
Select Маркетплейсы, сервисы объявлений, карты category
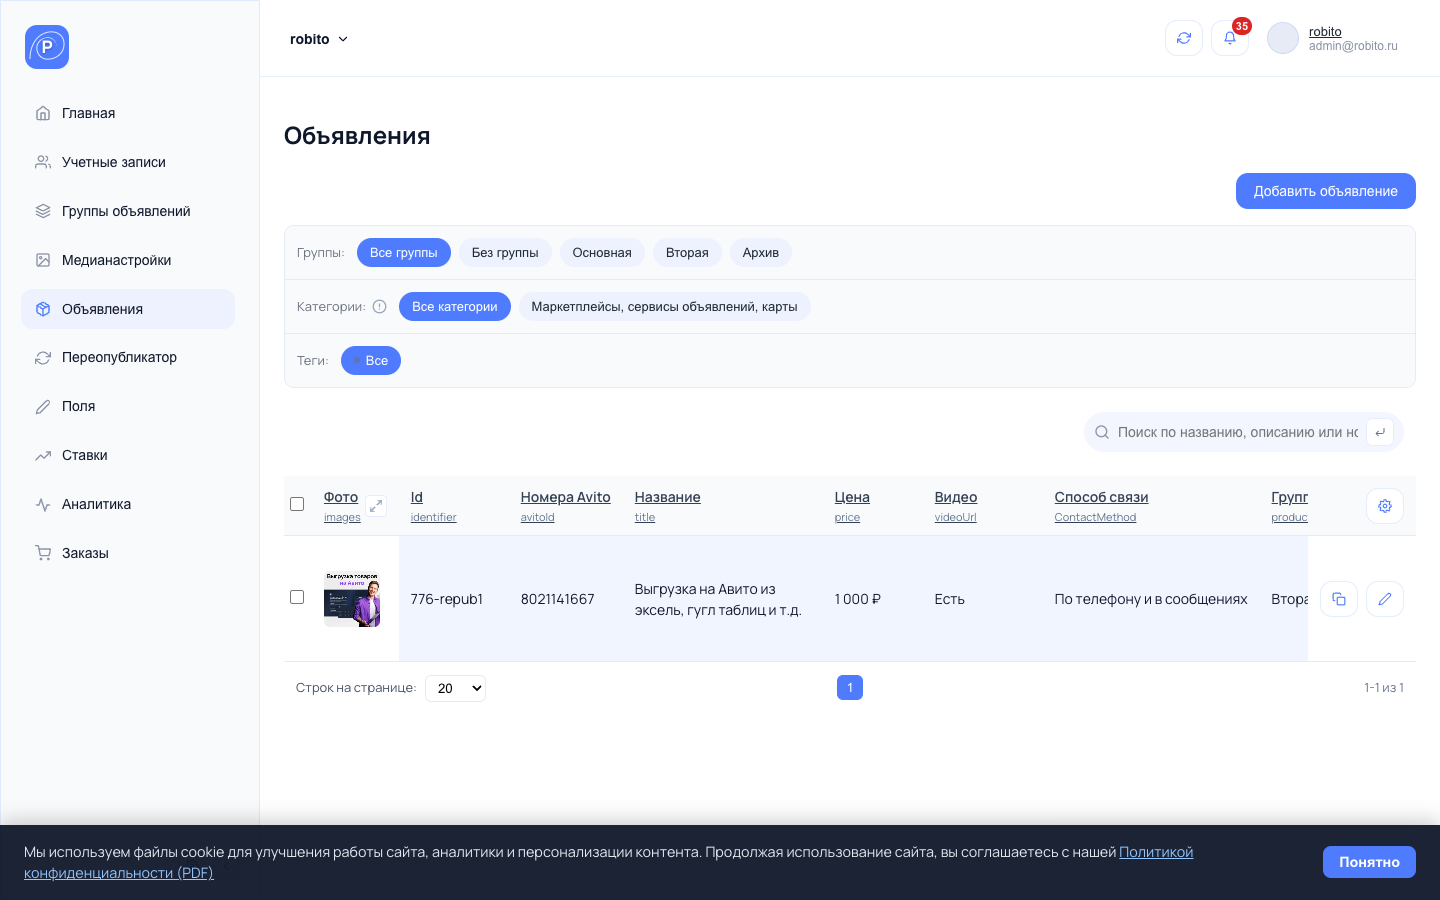pyautogui.click(x=665, y=307)
